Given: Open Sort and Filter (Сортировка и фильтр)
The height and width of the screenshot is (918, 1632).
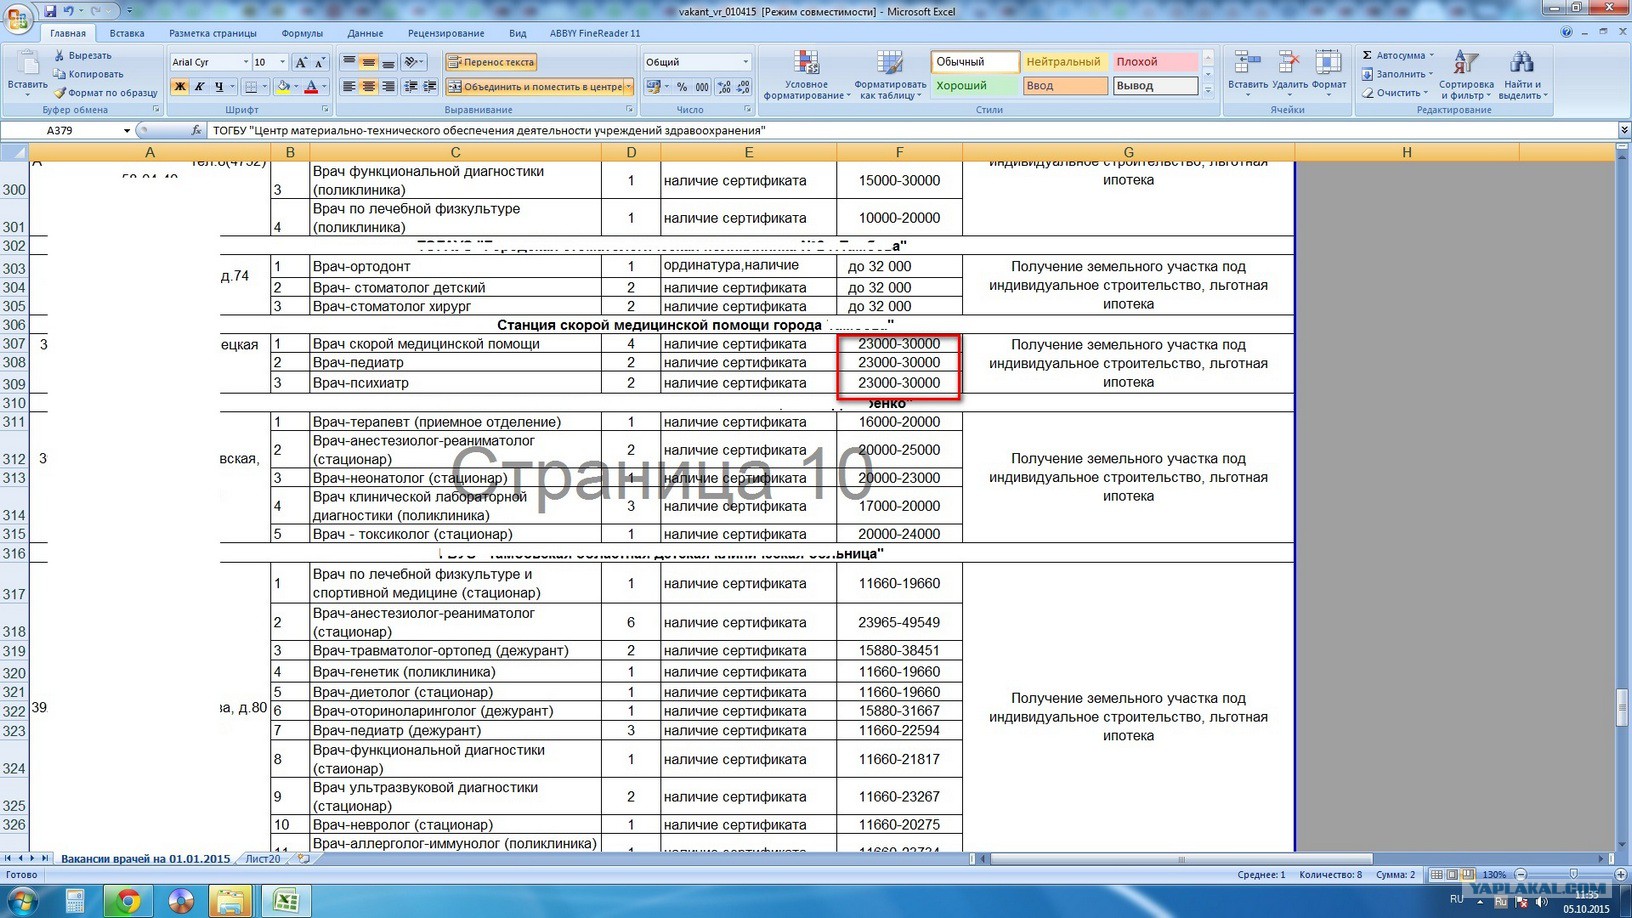Looking at the screenshot, I should (x=1466, y=75).
